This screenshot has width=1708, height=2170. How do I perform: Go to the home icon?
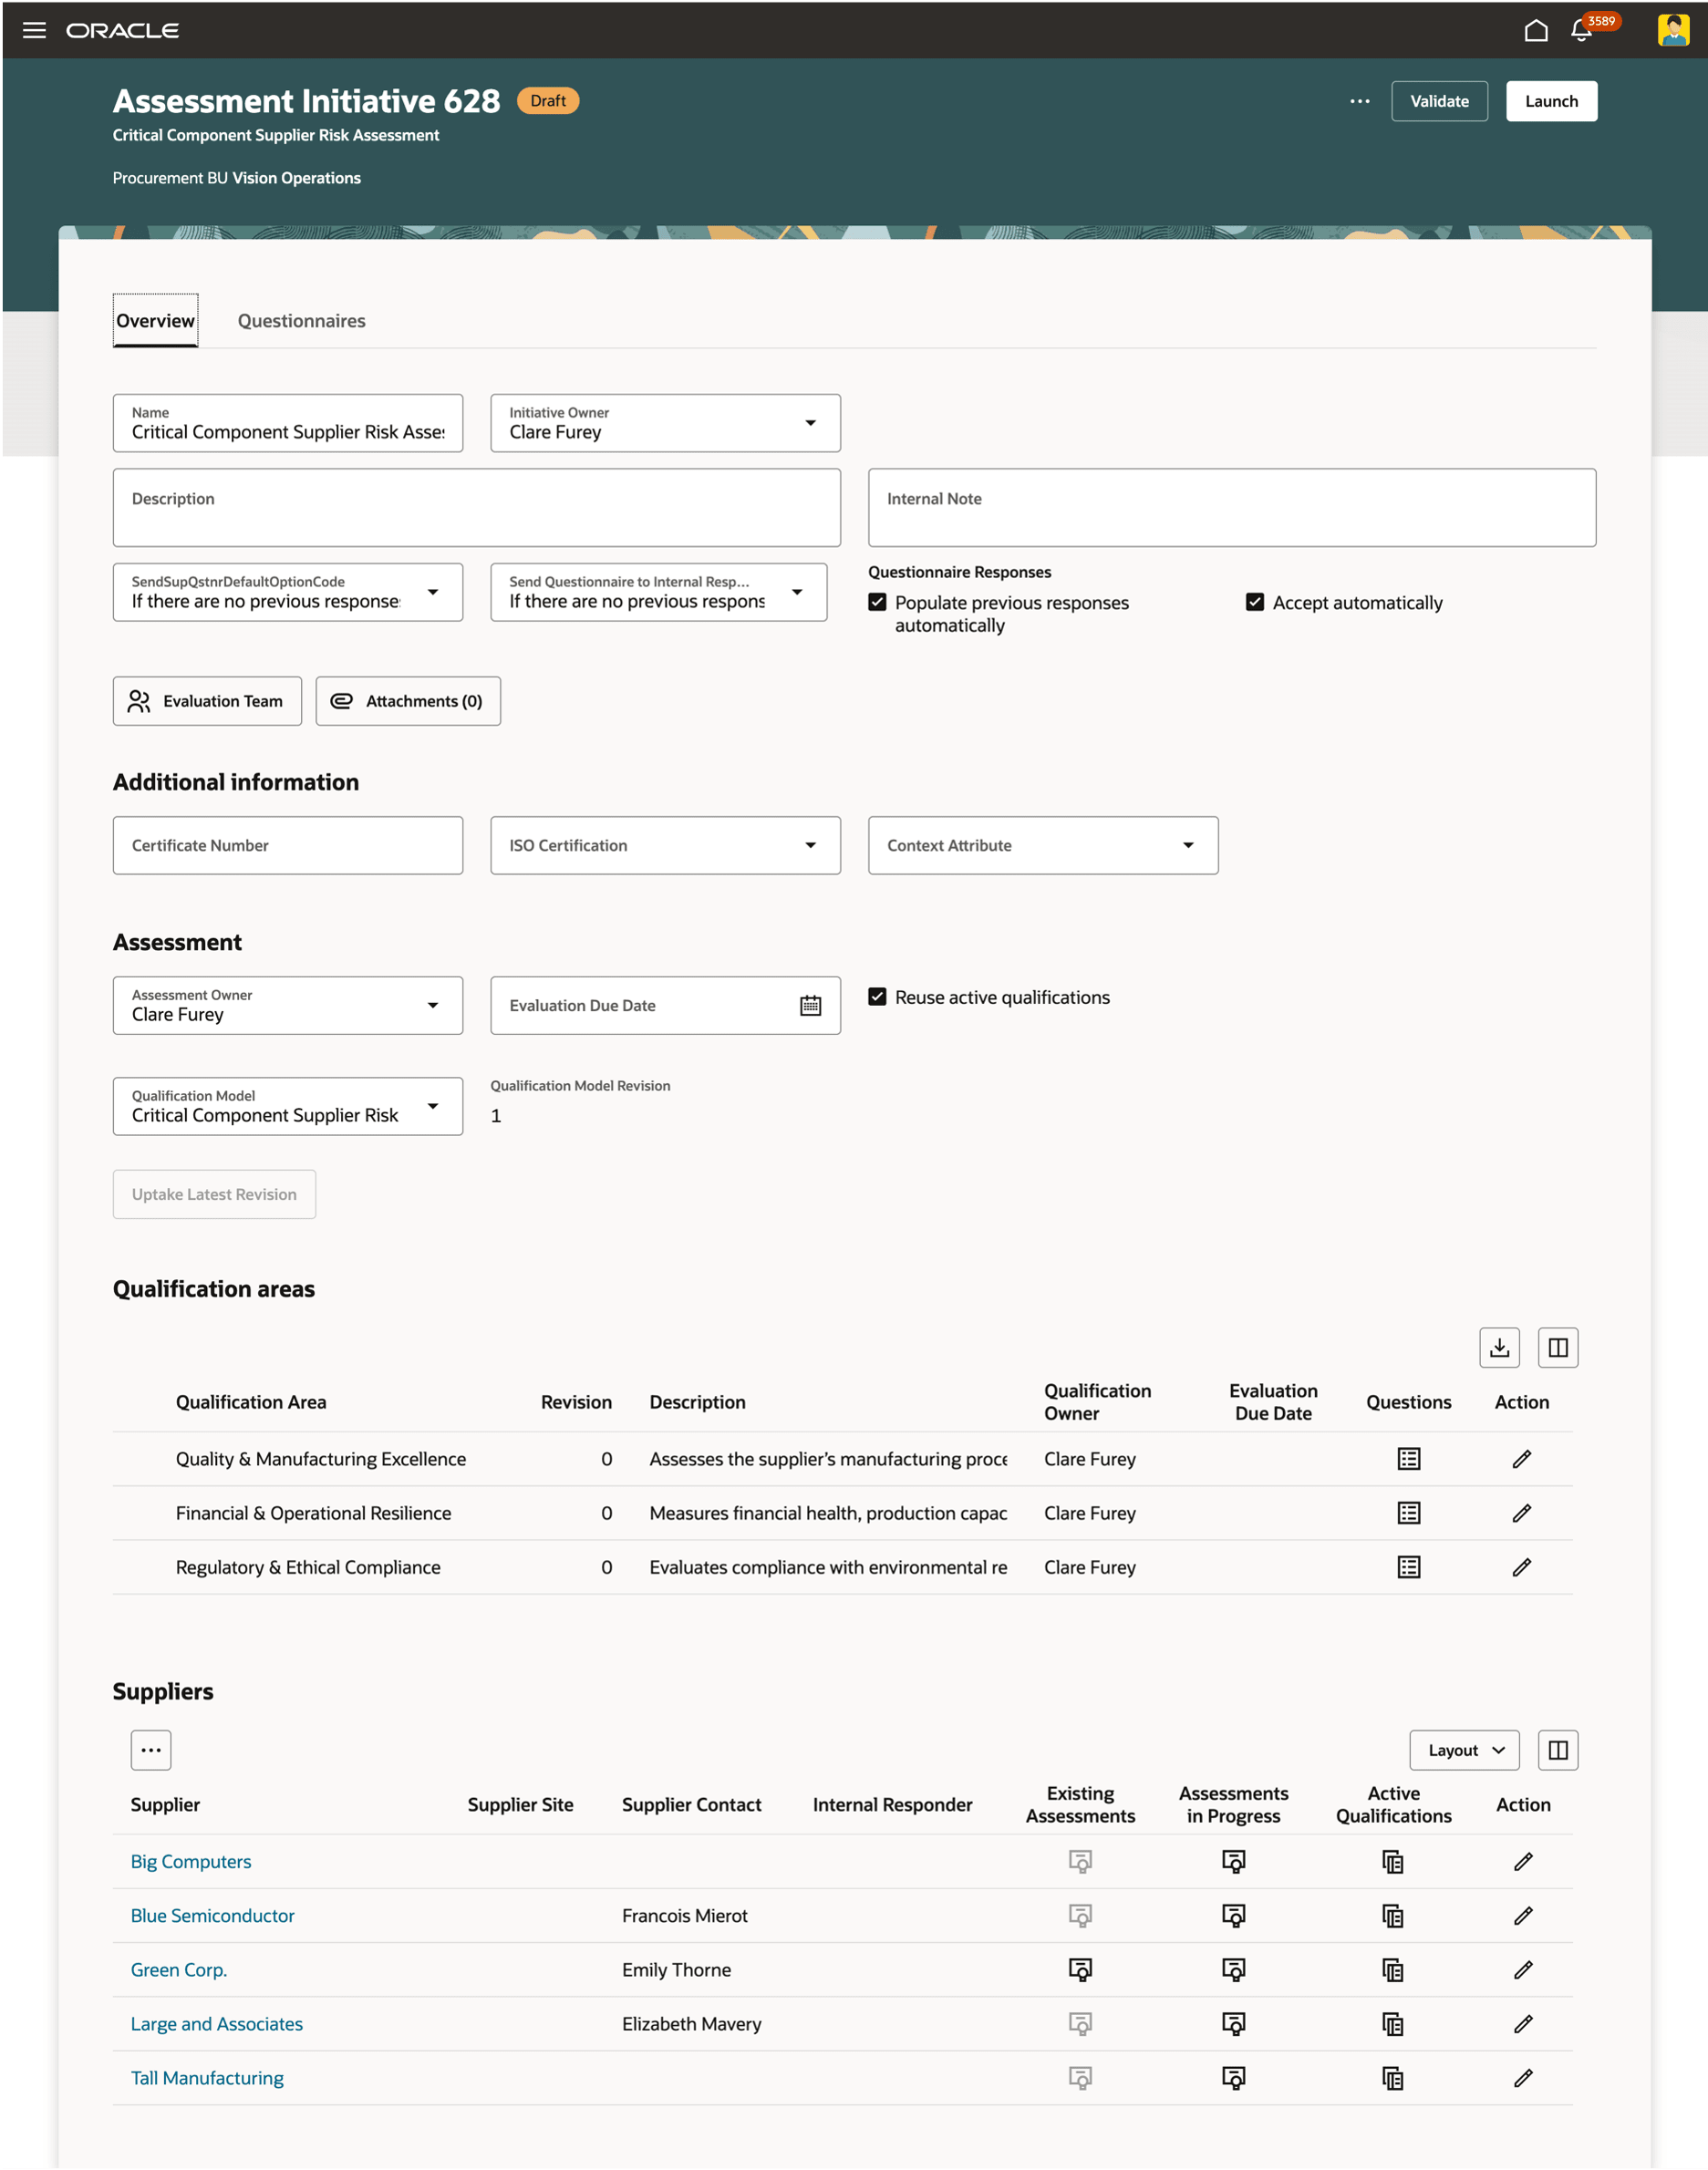(x=1536, y=30)
